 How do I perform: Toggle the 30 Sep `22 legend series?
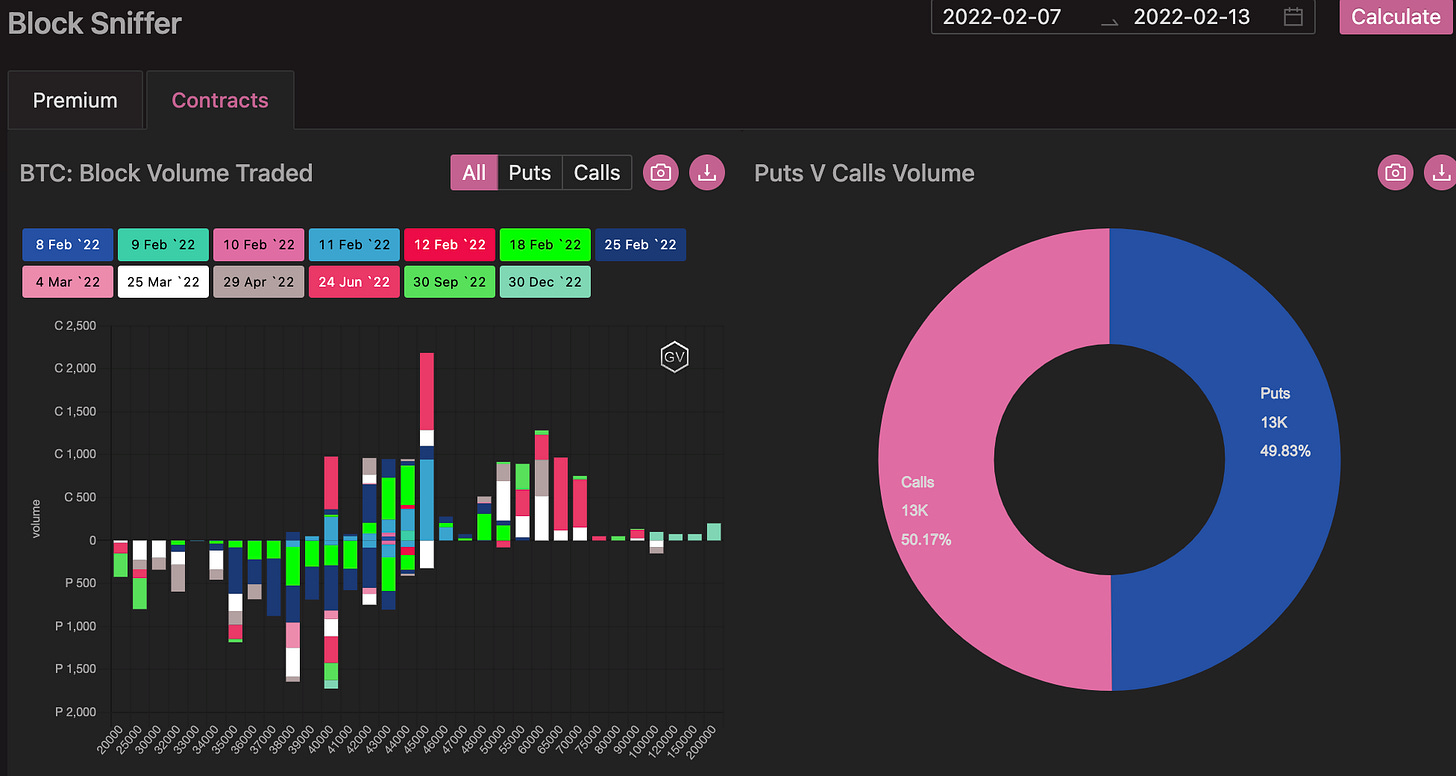click(x=450, y=282)
